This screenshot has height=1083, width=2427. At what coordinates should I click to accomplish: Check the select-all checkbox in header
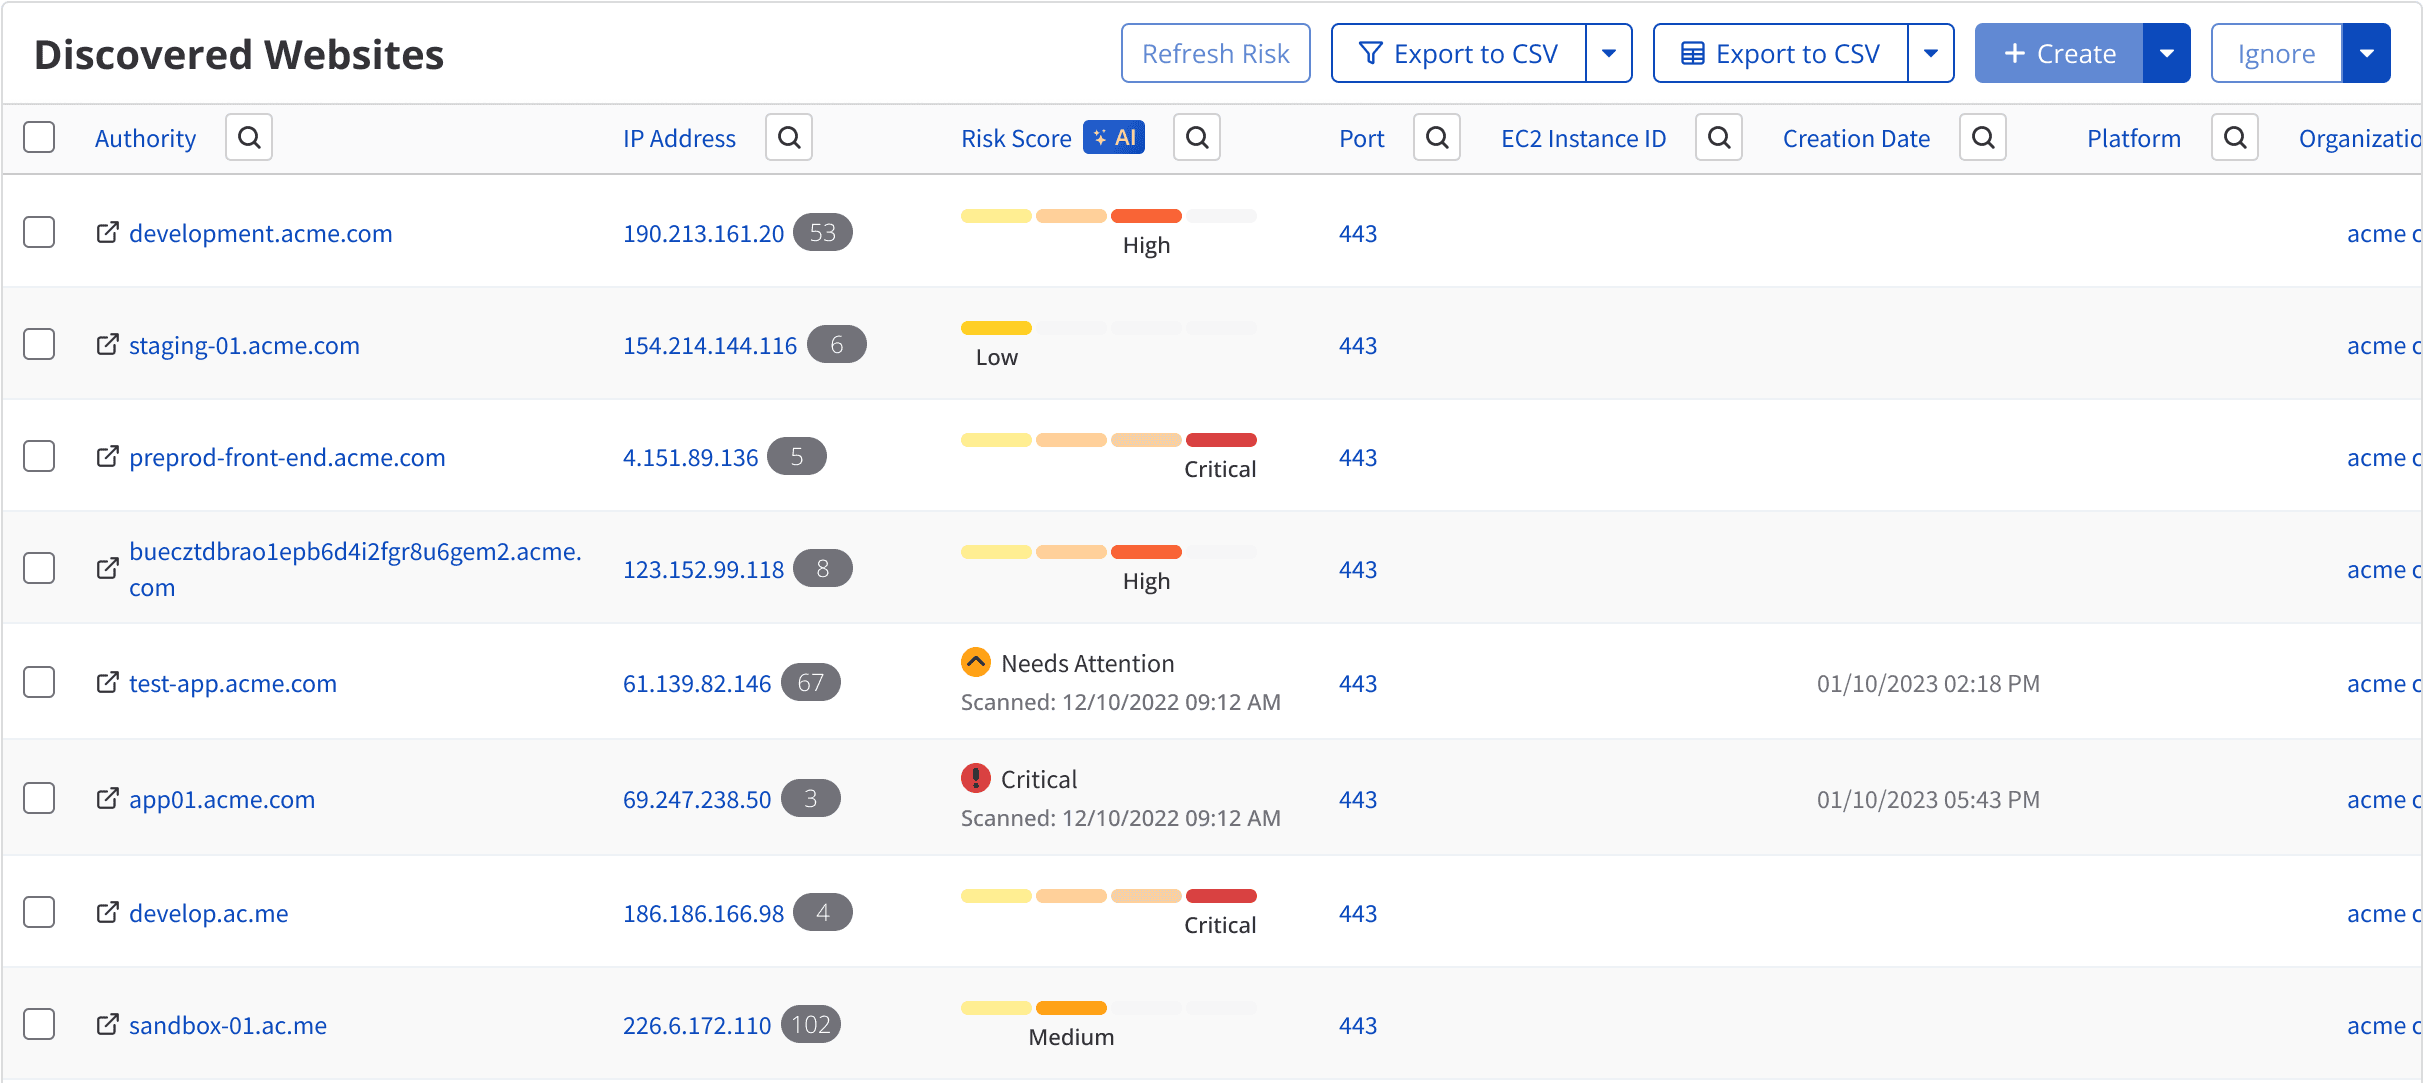pyautogui.click(x=39, y=137)
